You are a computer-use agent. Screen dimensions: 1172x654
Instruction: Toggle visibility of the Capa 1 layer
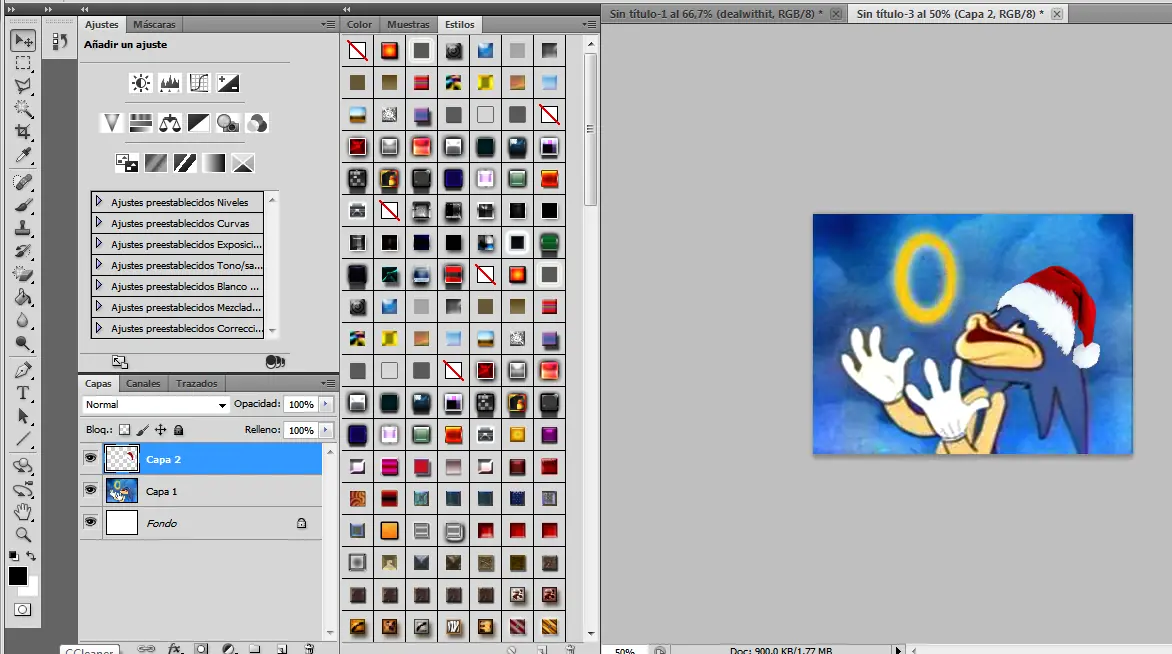(91, 491)
